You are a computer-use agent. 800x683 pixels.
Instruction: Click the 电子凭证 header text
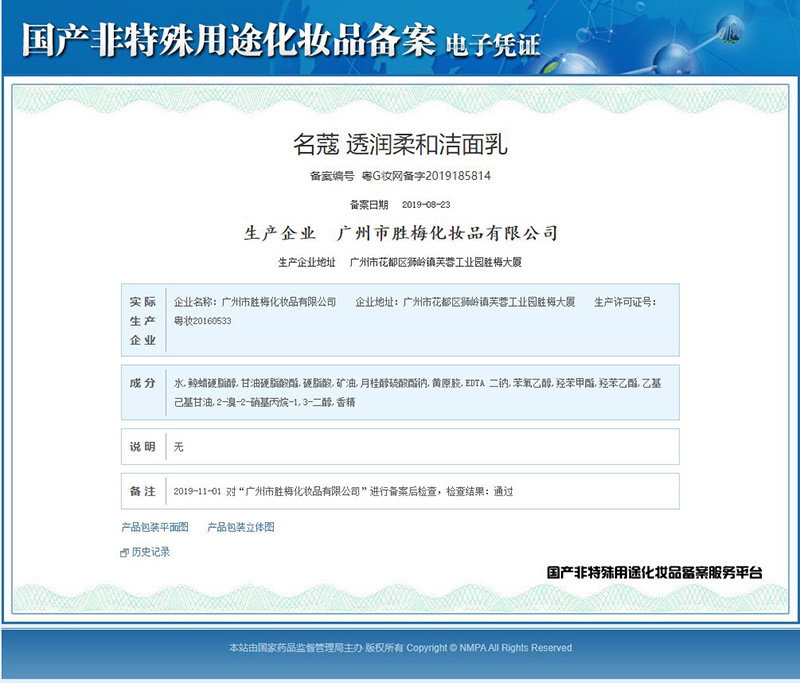tap(493, 45)
